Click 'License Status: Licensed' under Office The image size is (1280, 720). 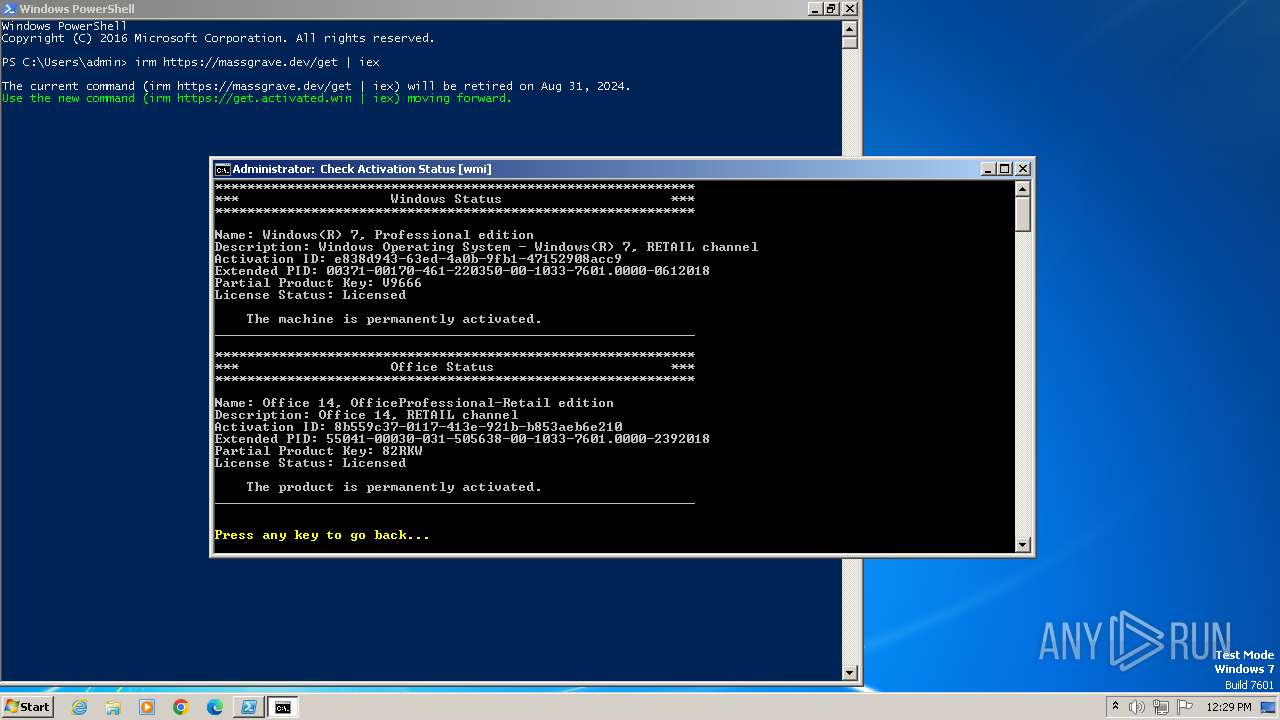pyautogui.click(x=310, y=463)
